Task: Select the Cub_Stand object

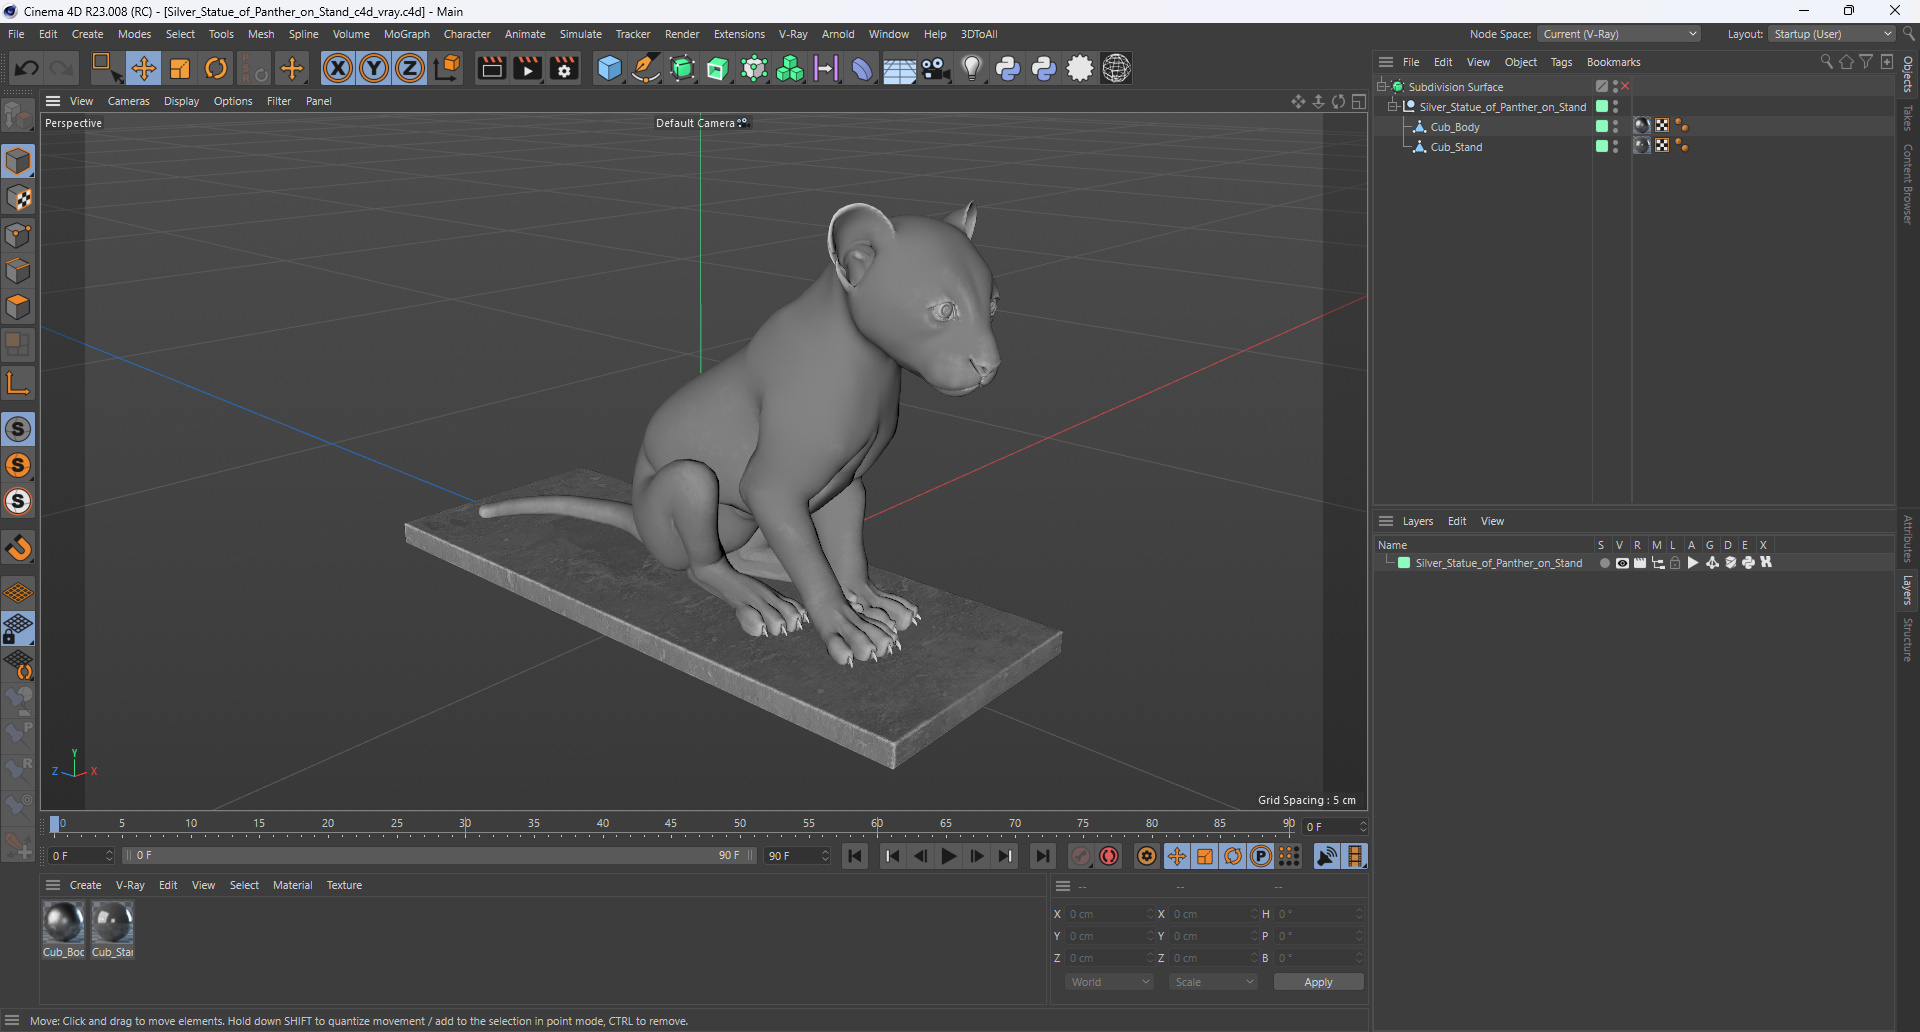Action: [x=1456, y=147]
